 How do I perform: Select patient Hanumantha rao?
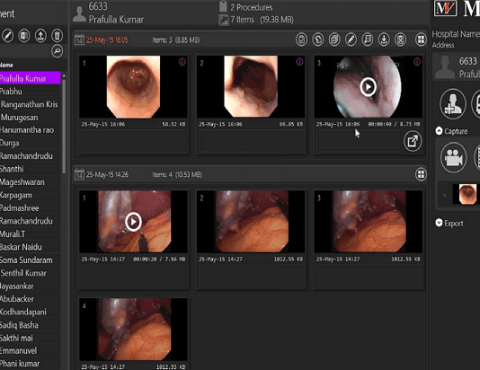click(x=30, y=130)
